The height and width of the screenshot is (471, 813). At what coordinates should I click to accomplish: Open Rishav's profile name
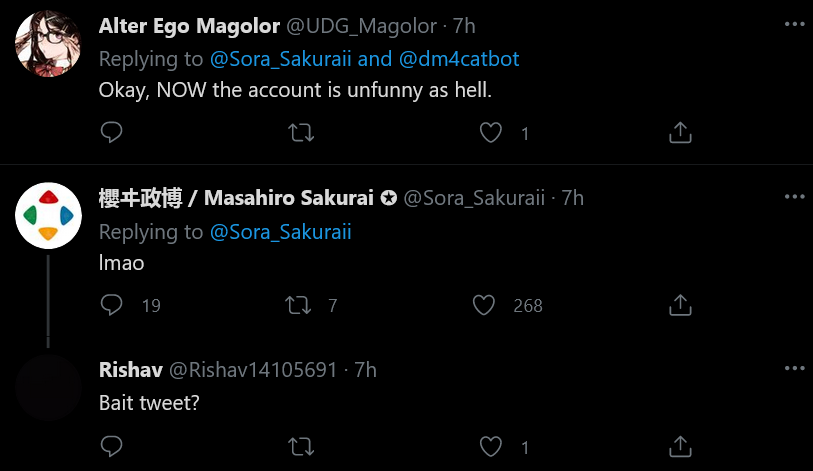pos(131,370)
